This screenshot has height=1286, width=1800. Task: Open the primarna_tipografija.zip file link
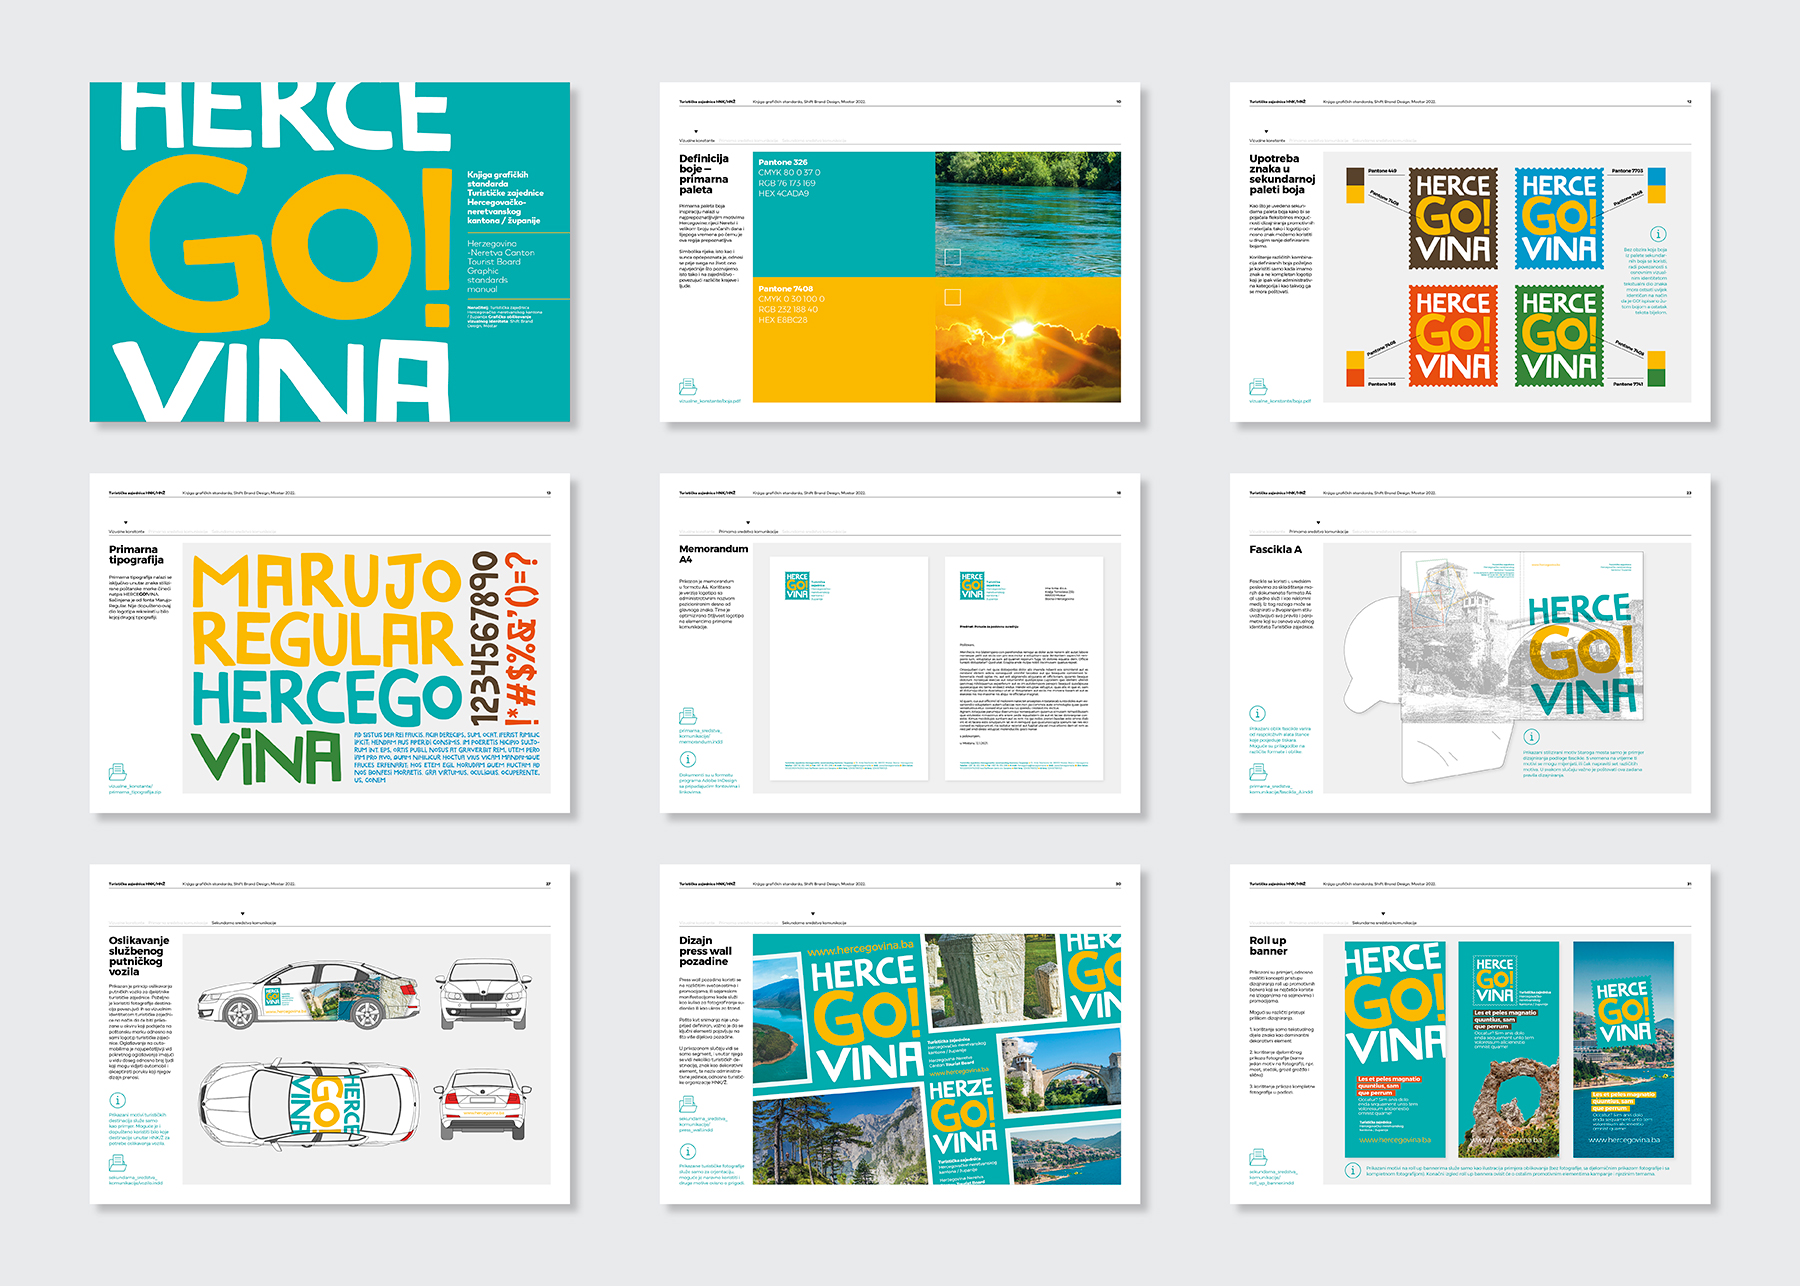tap(135, 789)
